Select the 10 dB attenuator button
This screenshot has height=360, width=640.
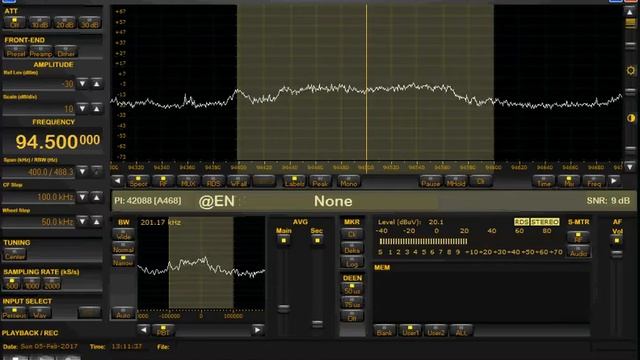(x=40, y=23)
